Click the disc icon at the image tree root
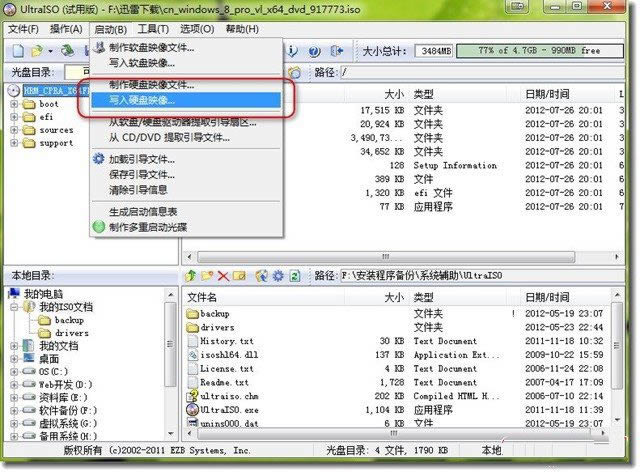The image size is (640, 472). [14, 90]
